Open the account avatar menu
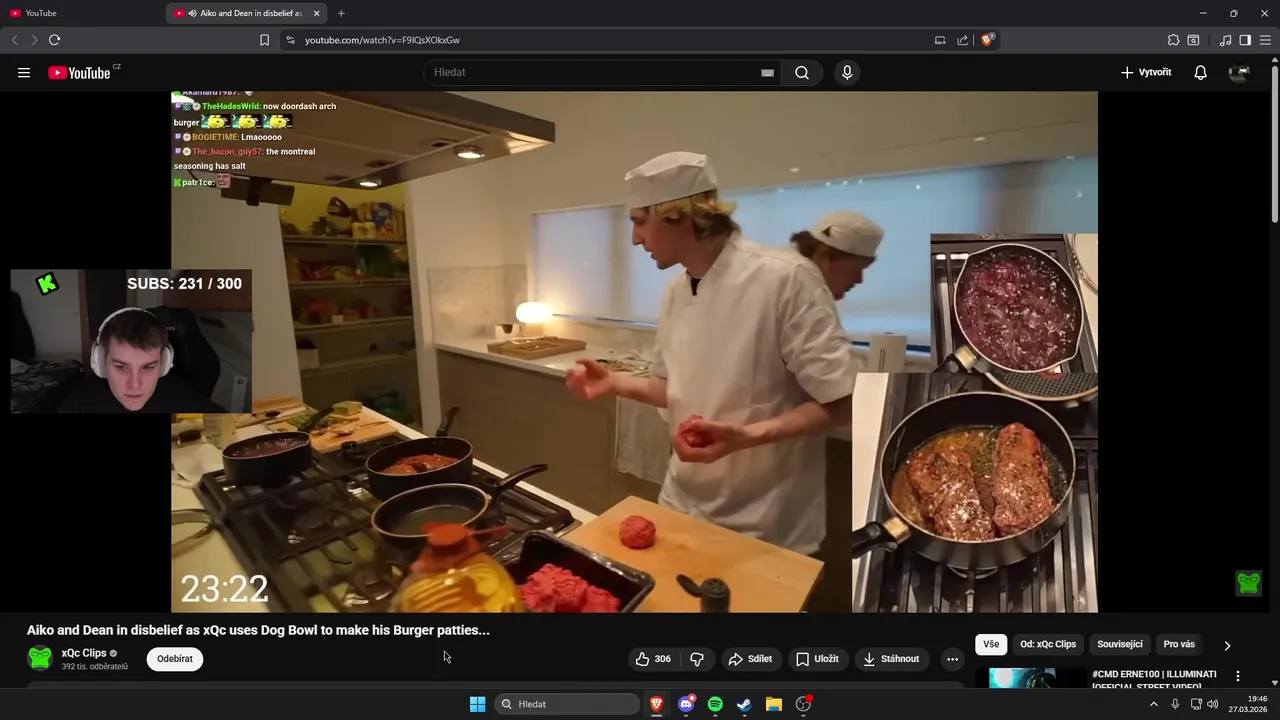This screenshot has width=1280, height=720. (x=1239, y=72)
